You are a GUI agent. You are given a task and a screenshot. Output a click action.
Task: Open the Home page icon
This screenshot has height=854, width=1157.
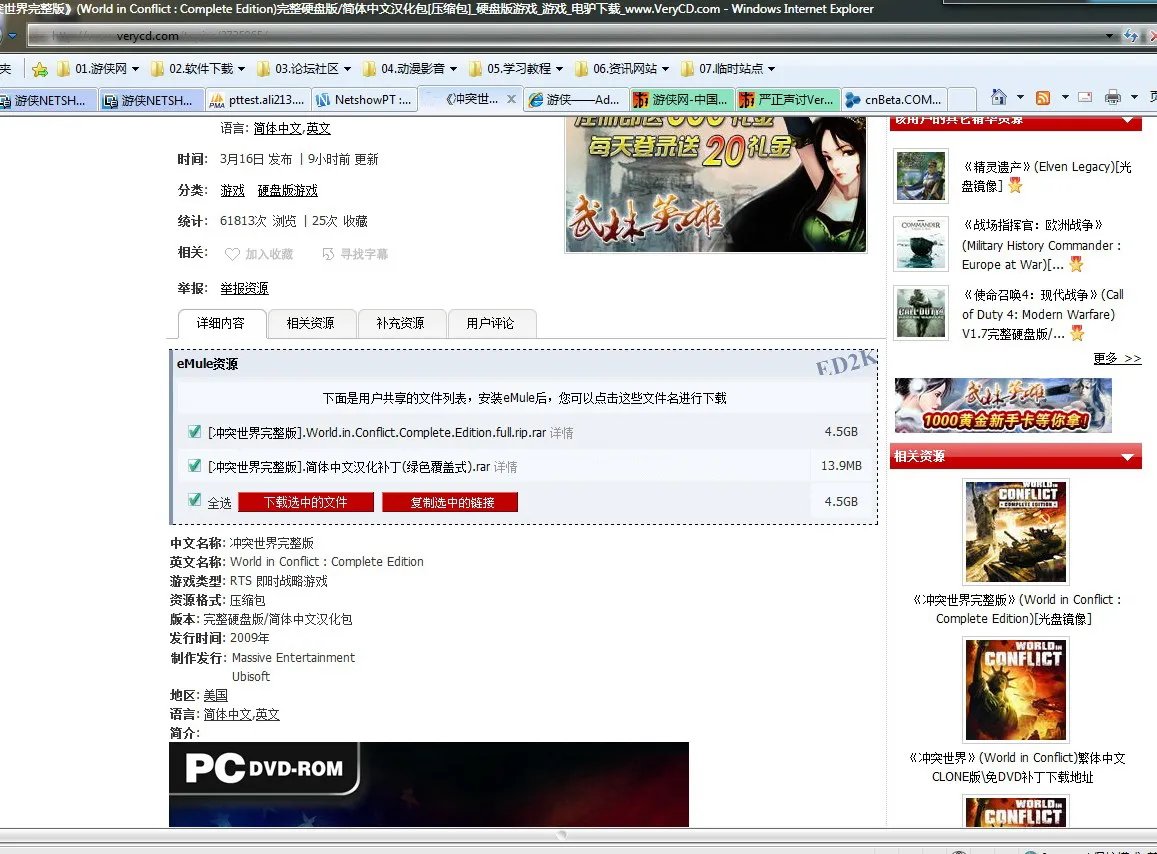[x=1001, y=96]
